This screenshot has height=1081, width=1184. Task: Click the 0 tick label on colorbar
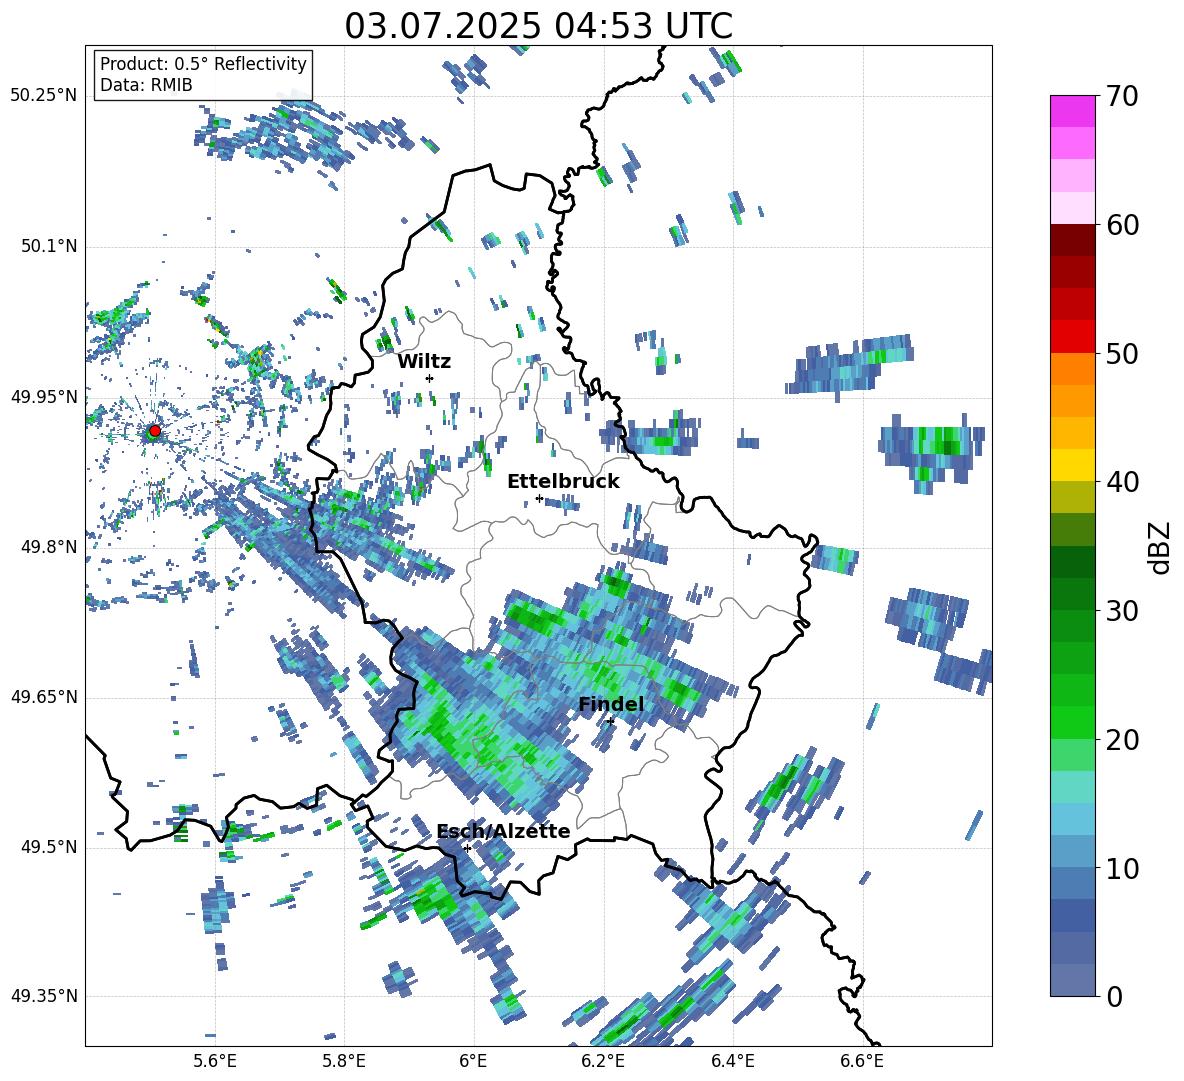coord(1114,996)
